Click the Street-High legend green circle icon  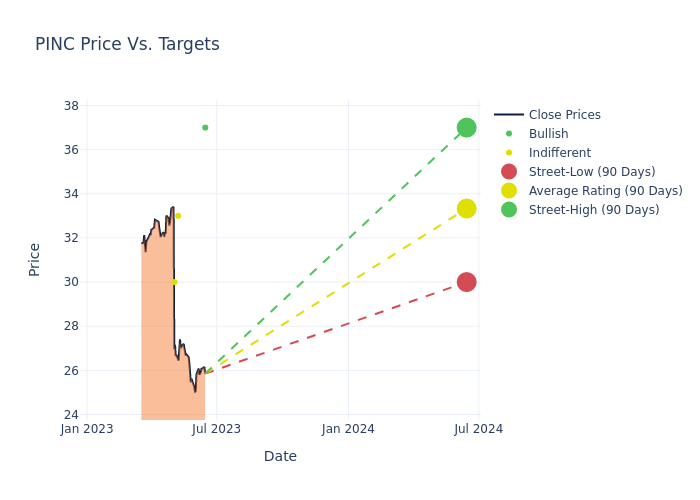pyautogui.click(x=509, y=210)
